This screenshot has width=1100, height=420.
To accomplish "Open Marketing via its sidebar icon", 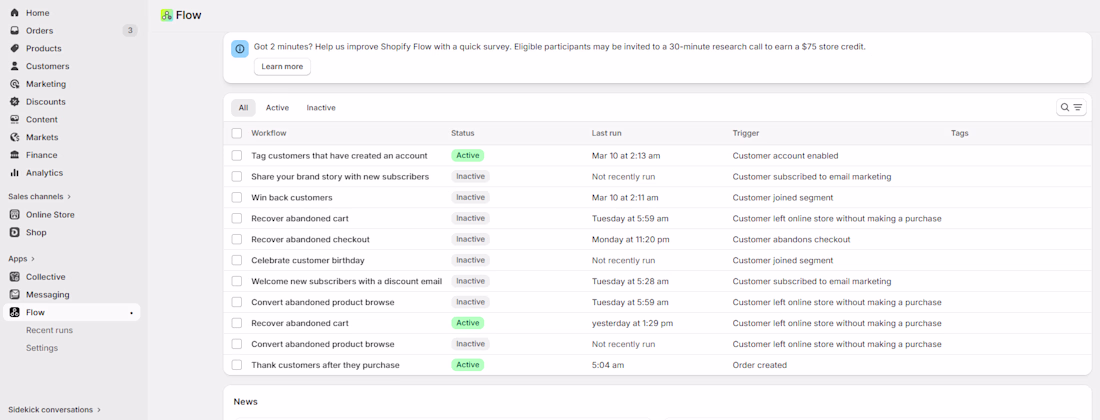I will [x=14, y=84].
